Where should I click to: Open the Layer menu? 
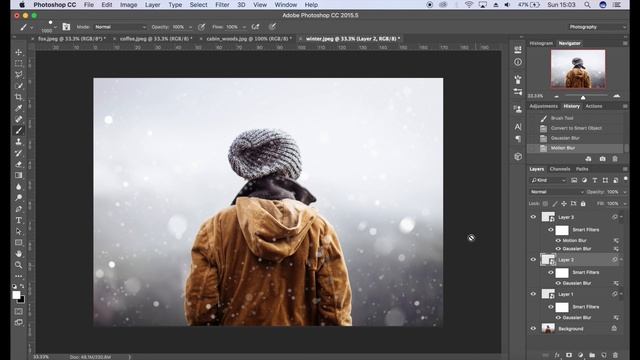[x=152, y=5]
